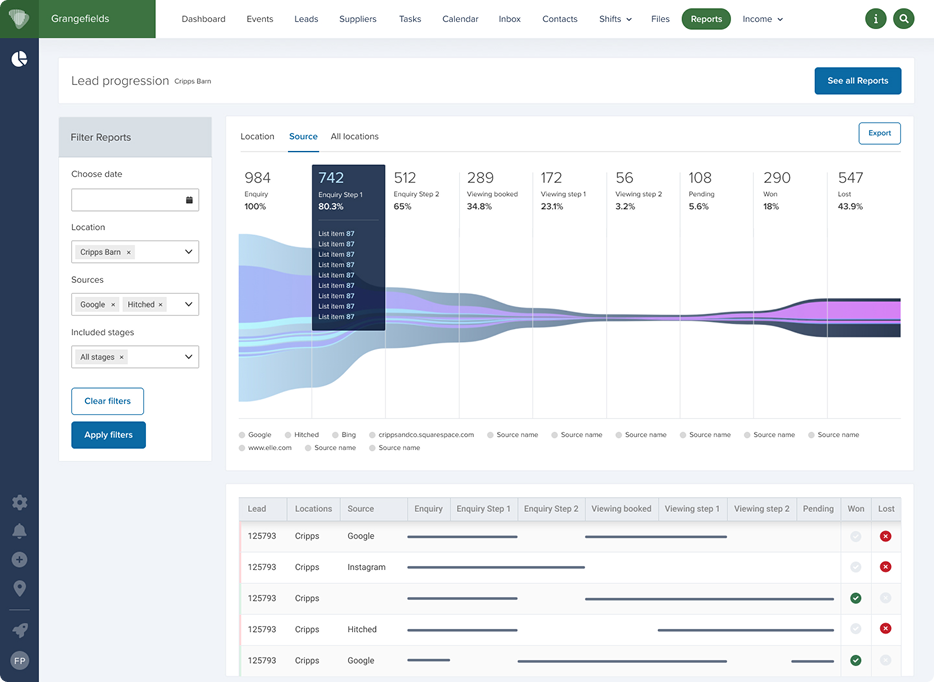The image size is (934, 682).
Task: Open the calendar icon in date field
Action: pos(189,200)
